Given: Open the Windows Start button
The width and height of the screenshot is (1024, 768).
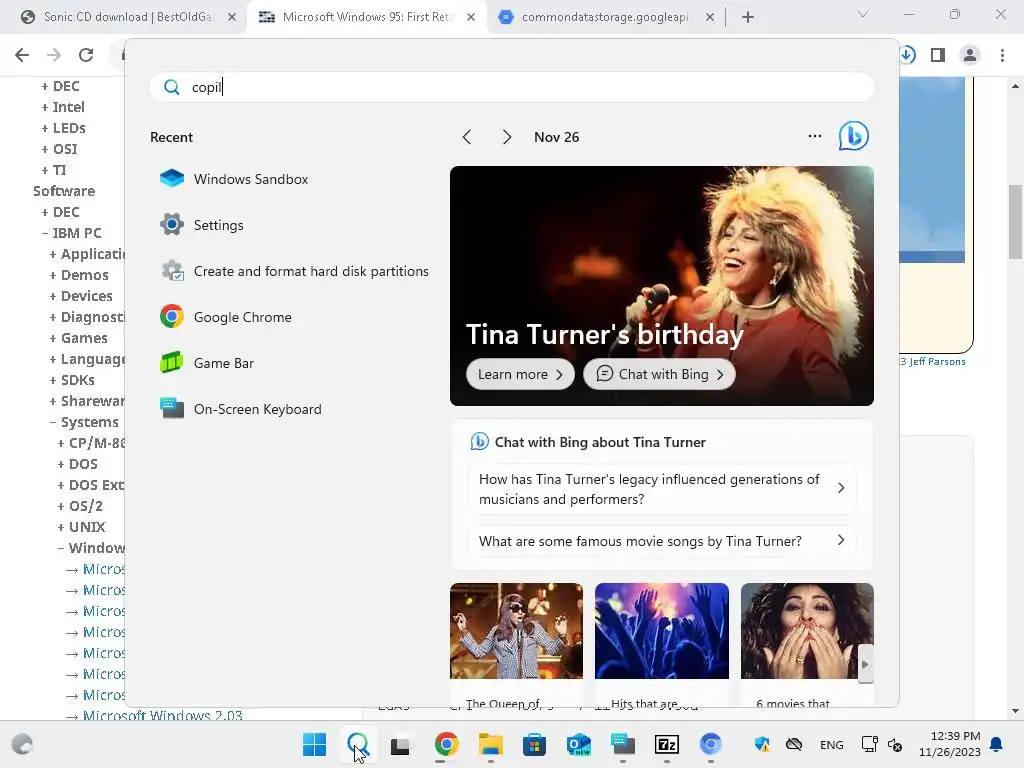Looking at the screenshot, I should [314, 744].
